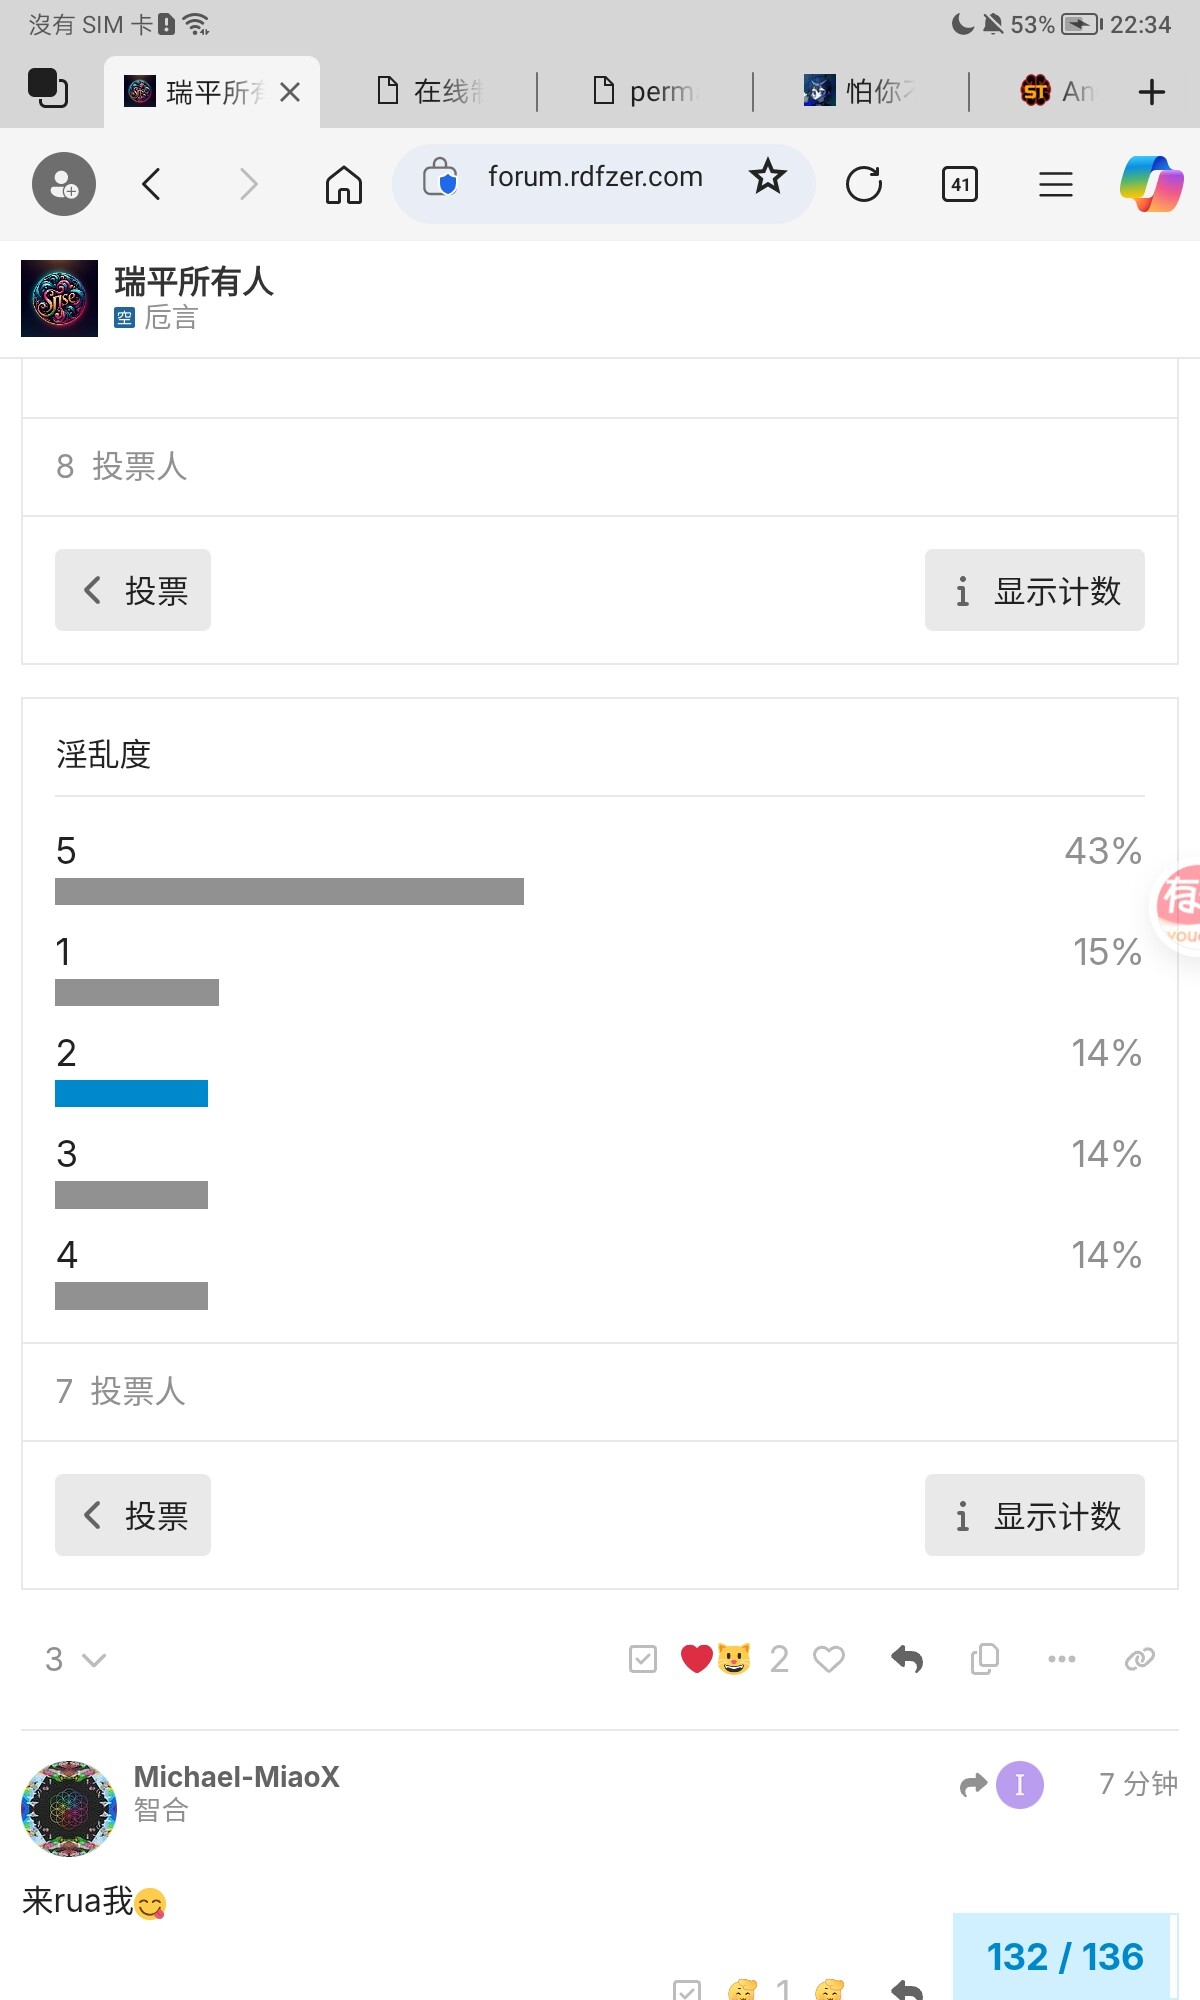Show the 41 open tabs overview
1200x2000 pixels.
point(960,184)
